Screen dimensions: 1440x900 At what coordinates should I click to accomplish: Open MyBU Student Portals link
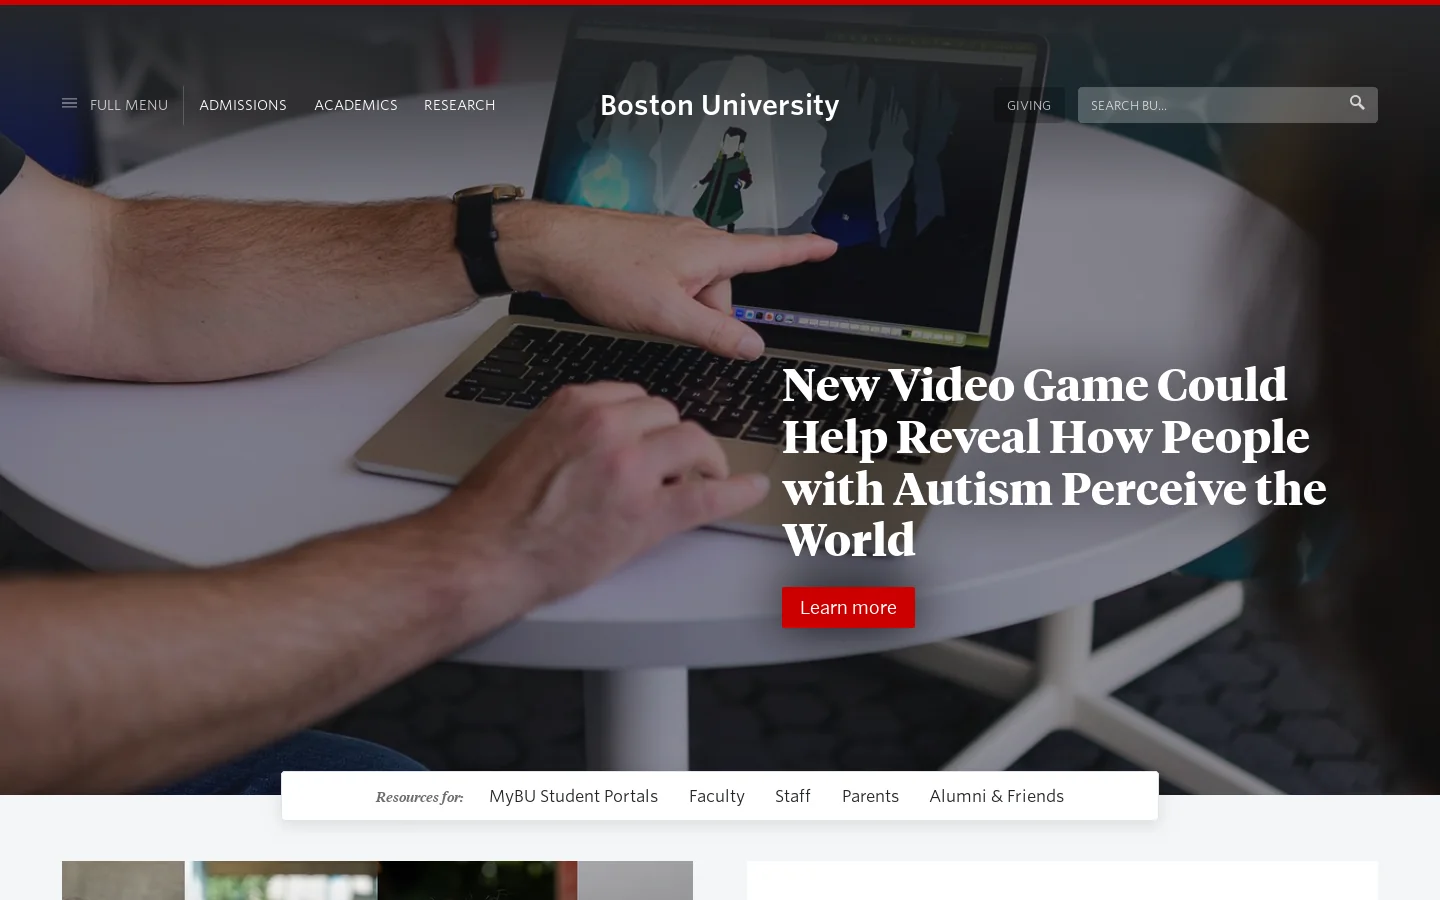click(x=573, y=796)
